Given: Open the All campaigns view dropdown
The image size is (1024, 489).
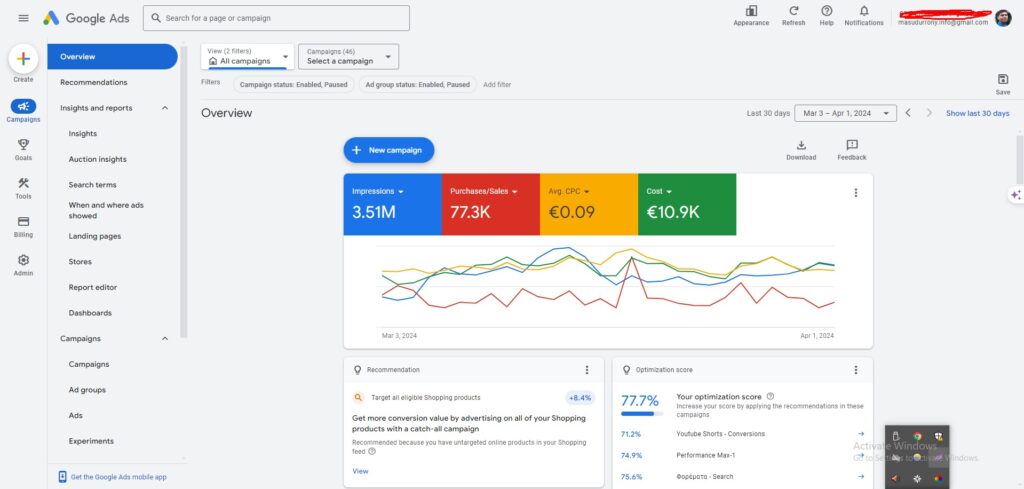Looking at the screenshot, I should [x=247, y=56].
